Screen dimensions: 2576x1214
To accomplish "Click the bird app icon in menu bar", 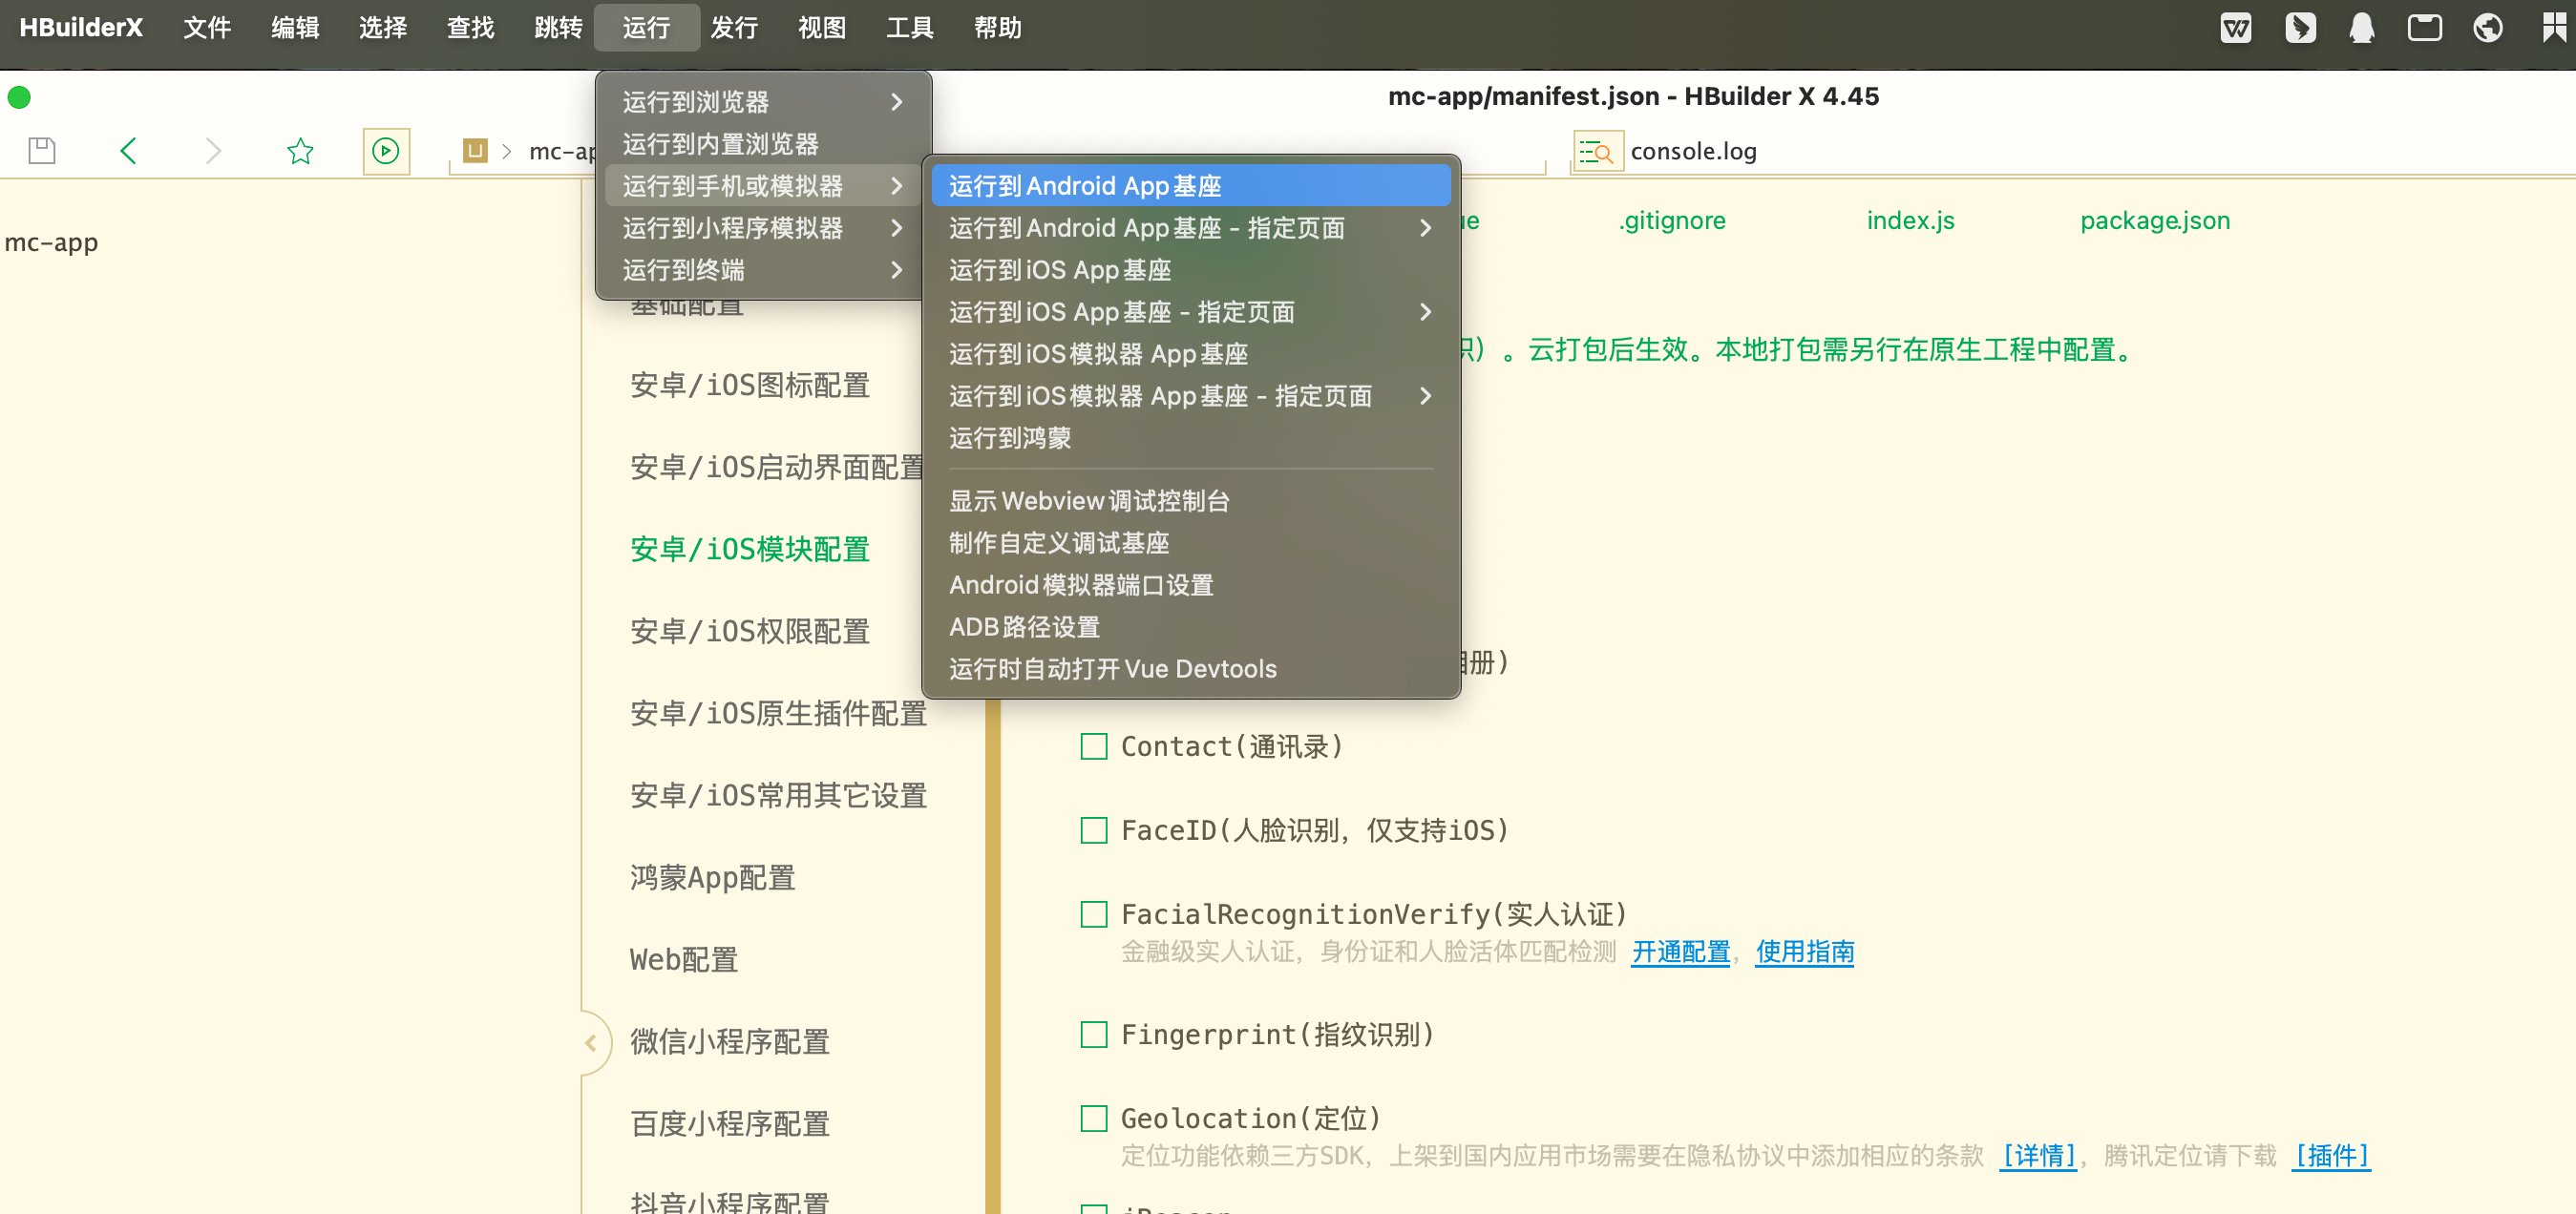I will point(2299,28).
